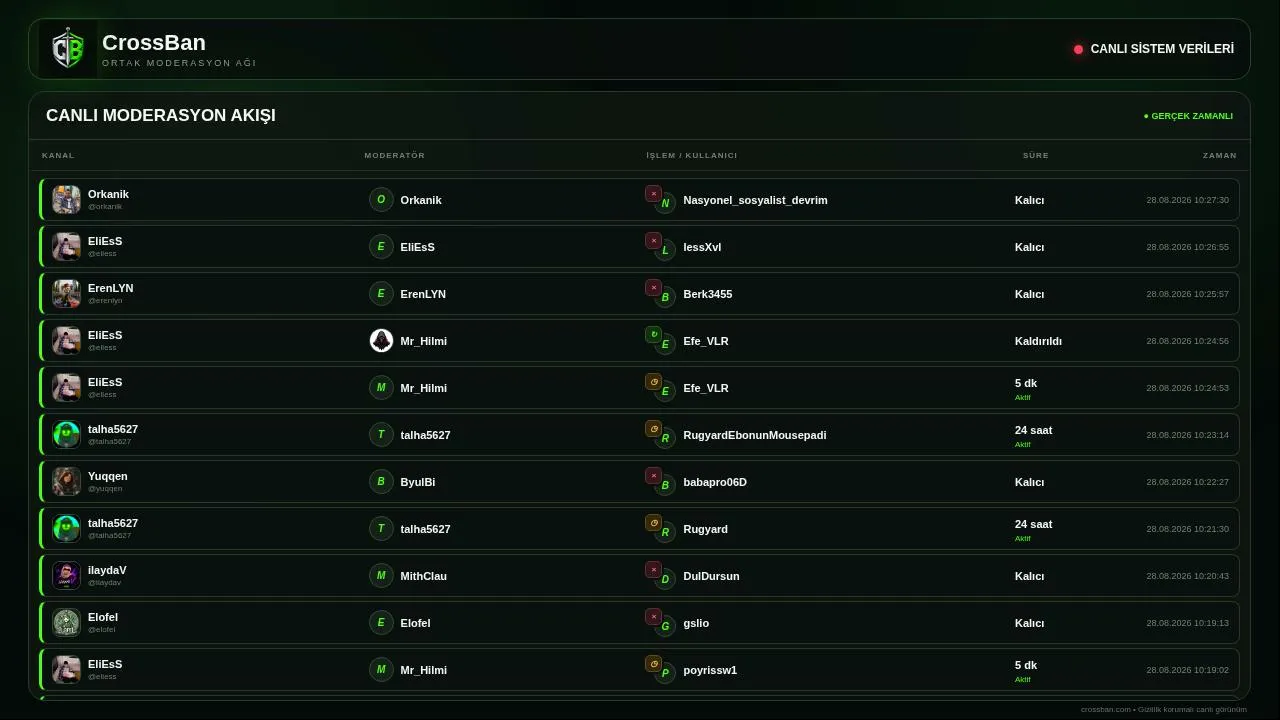Click the Elofel channel avatar
The height and width of the screenshot is (720, 1280).
(x=66, y=622)
